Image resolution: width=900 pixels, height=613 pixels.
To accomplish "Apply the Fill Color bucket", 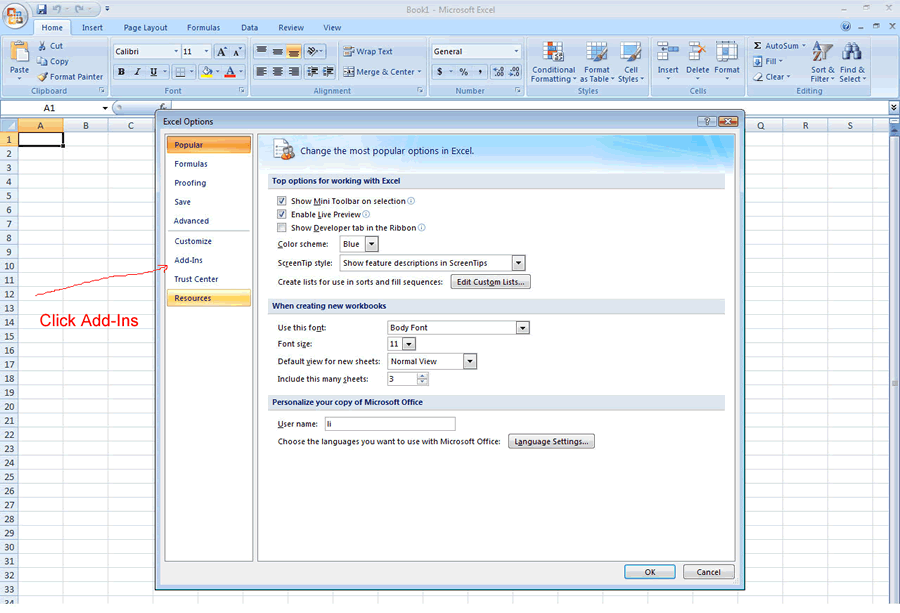I will 207,72.
